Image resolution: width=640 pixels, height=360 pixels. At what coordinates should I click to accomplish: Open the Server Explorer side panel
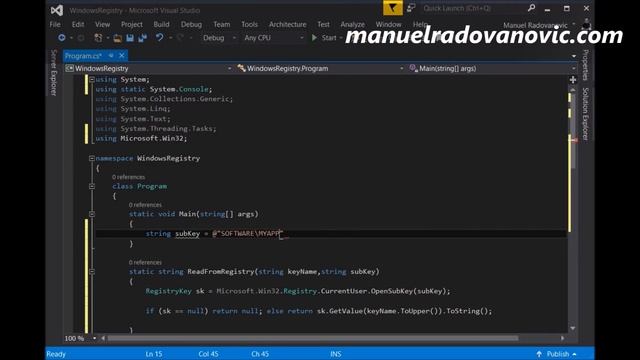(54, 73)
